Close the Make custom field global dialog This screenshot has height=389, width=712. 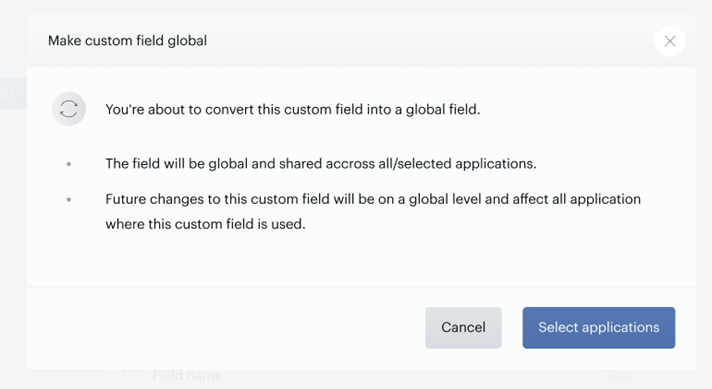670,41
